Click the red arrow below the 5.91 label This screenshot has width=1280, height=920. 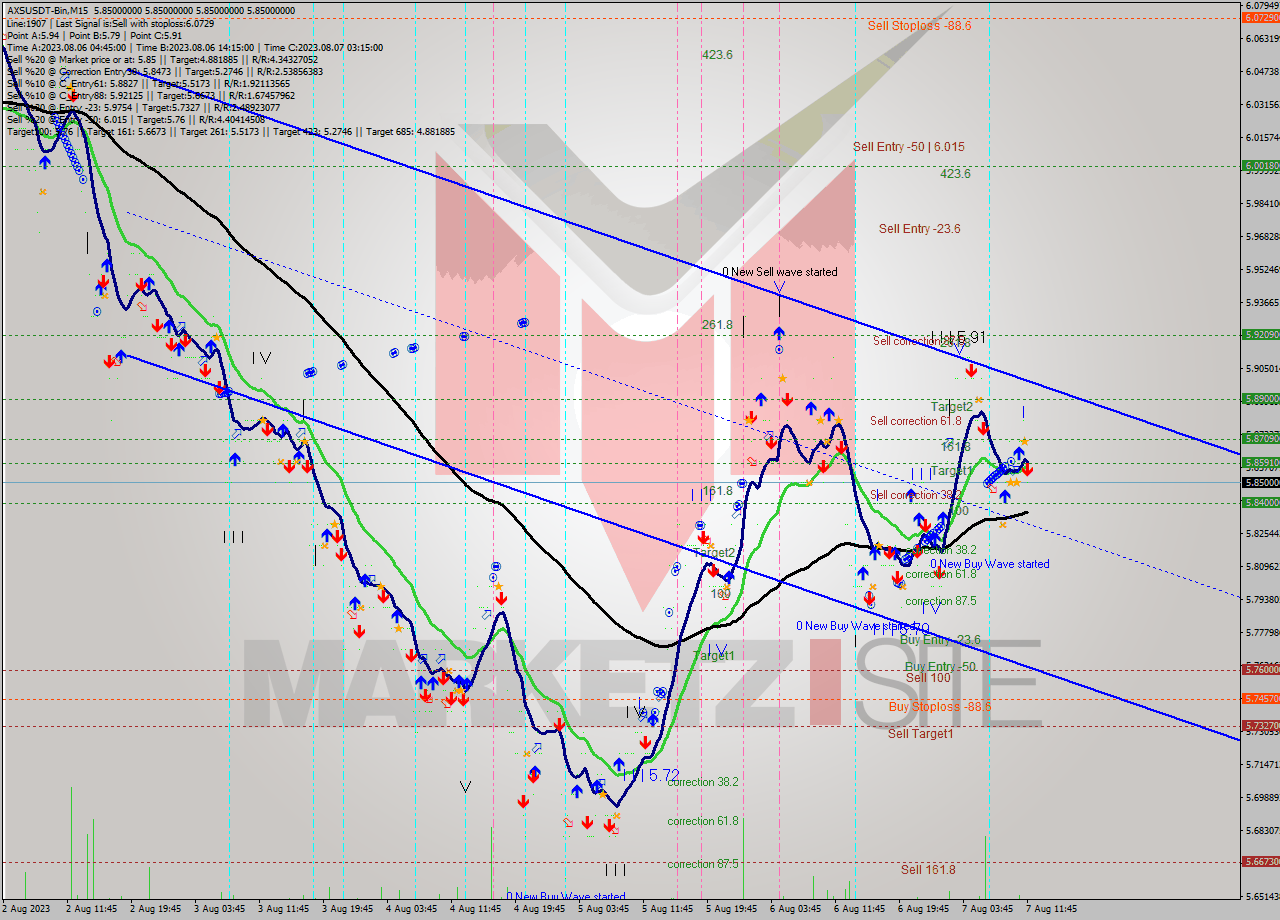[971, 371]
